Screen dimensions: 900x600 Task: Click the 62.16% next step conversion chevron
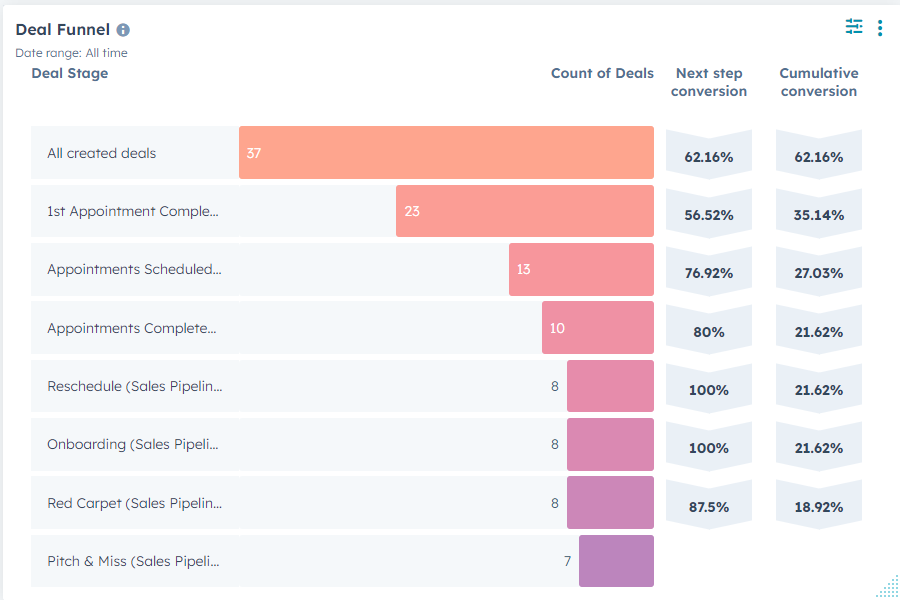pos(709,152)
